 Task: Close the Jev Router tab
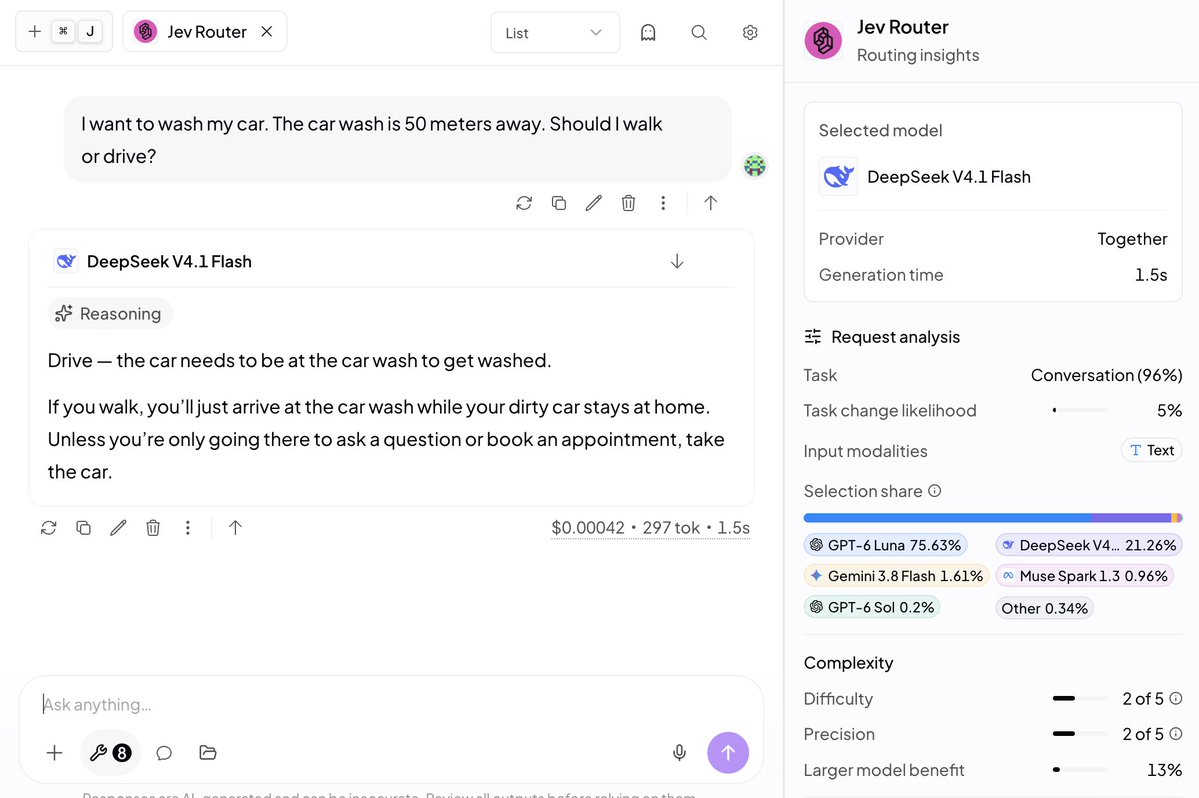(x=266, y=31)
